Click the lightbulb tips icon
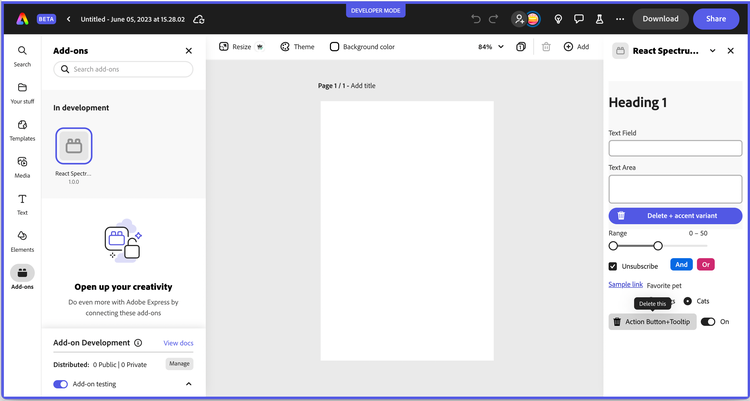The height and width of the screenshot is (401, 750). [x=558, y=19]
